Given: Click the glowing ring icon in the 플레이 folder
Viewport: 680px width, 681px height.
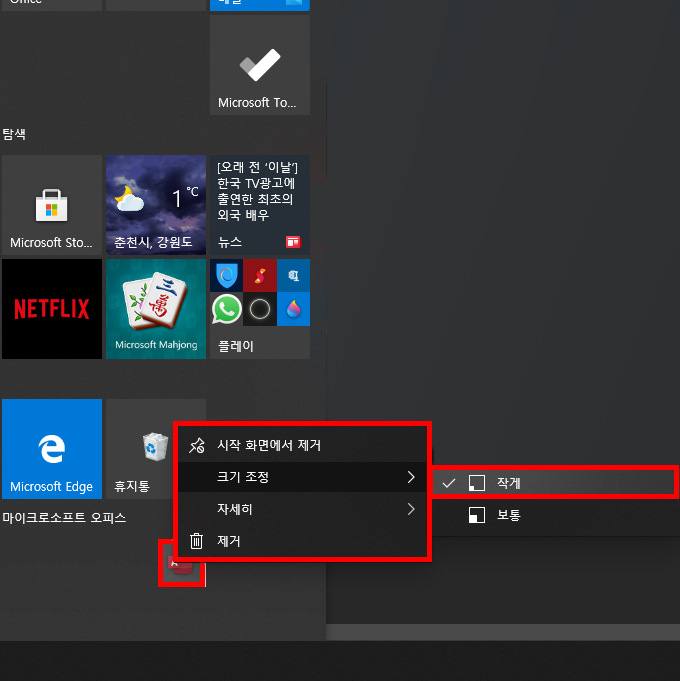Looking at the screenshot, I should click(x=260, y=309).
